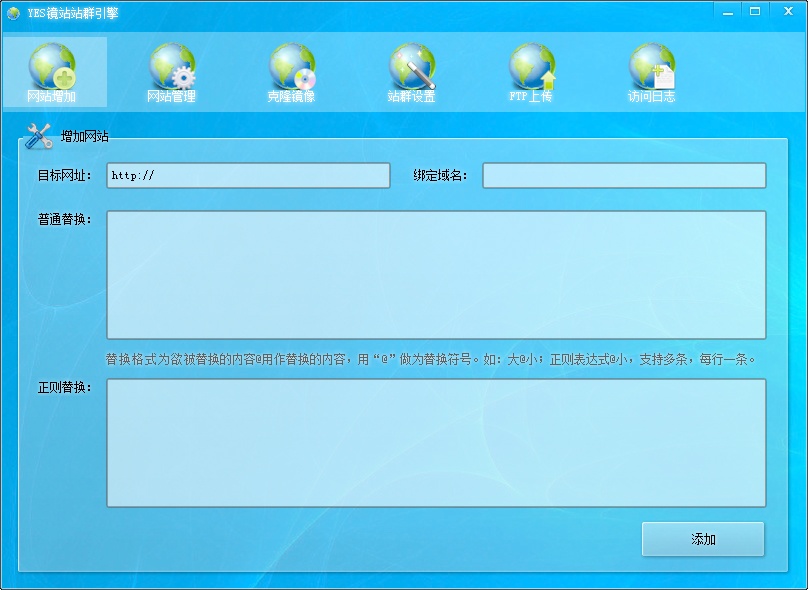Click the 绑定域名 label
808x590 pixels.
(x=440, y=176)
